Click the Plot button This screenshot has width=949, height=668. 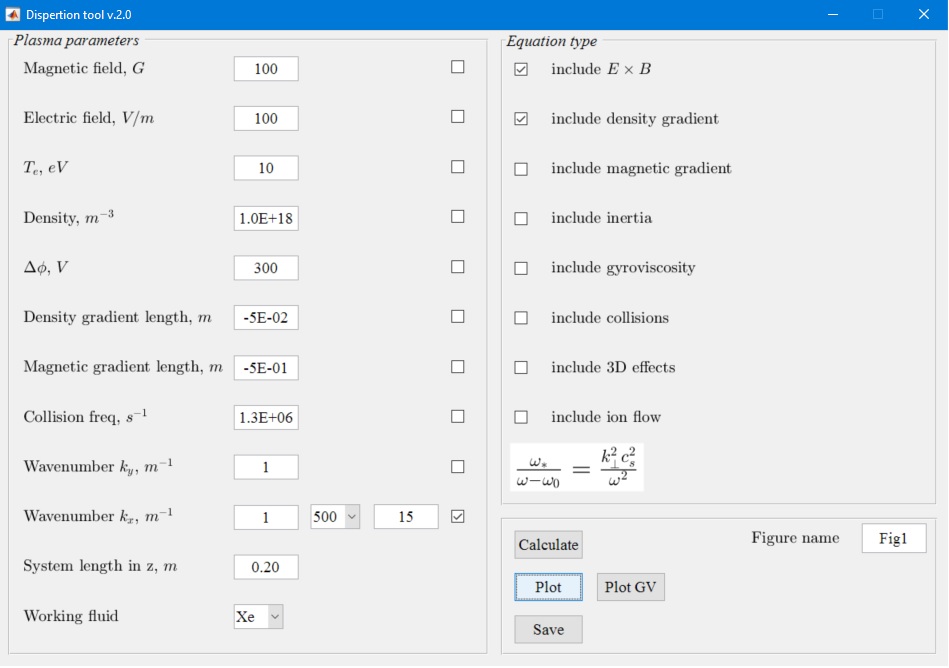548,587
